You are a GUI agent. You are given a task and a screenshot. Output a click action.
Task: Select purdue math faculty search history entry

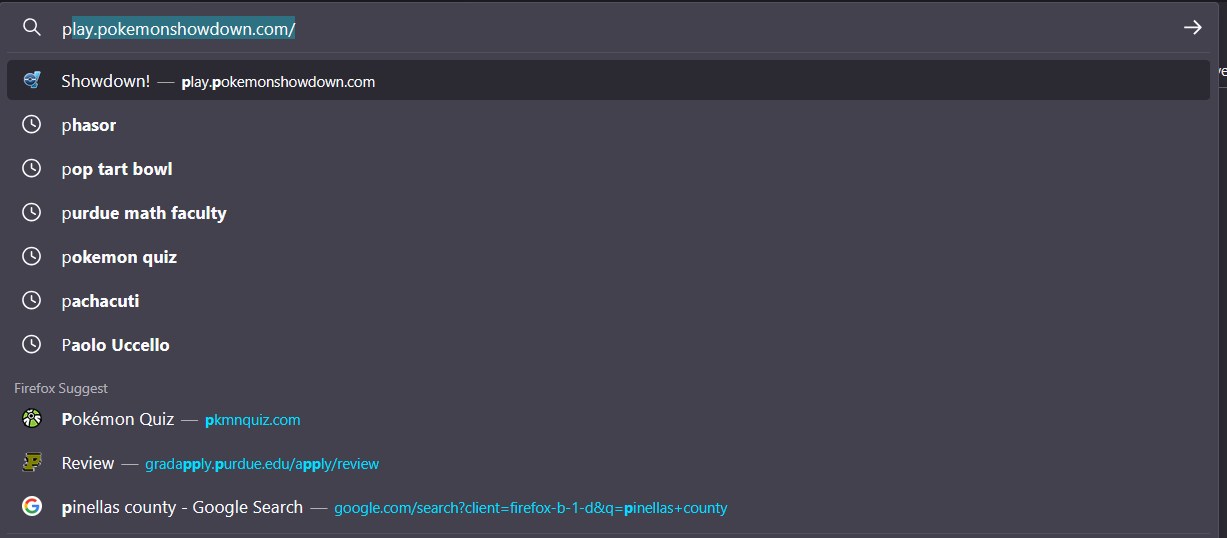click(x=608, y=213)
